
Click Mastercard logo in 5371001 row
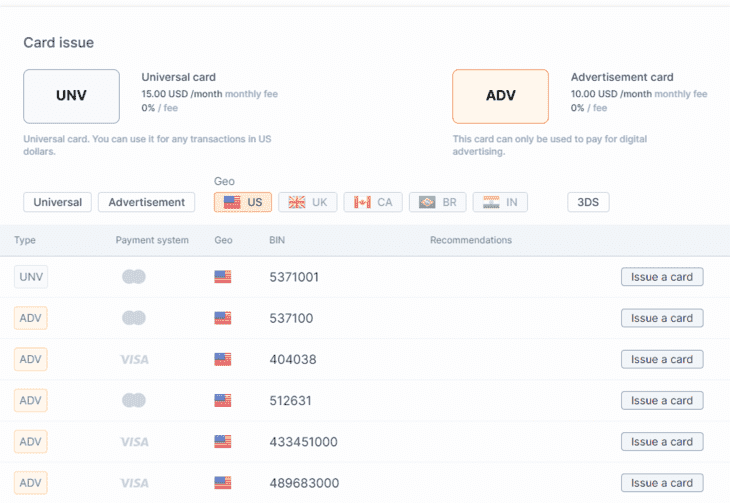(134, 277)
